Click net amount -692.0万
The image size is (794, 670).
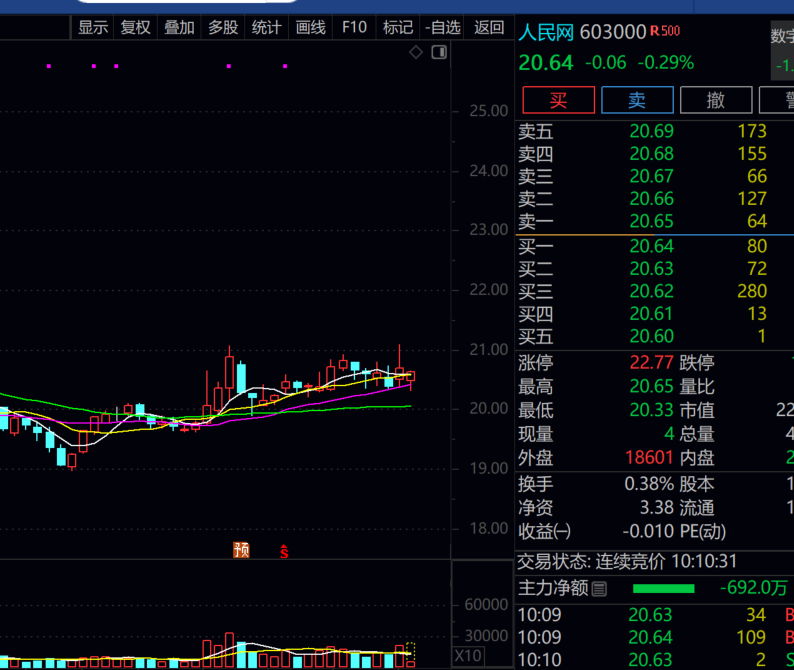(x=753, y=588)
